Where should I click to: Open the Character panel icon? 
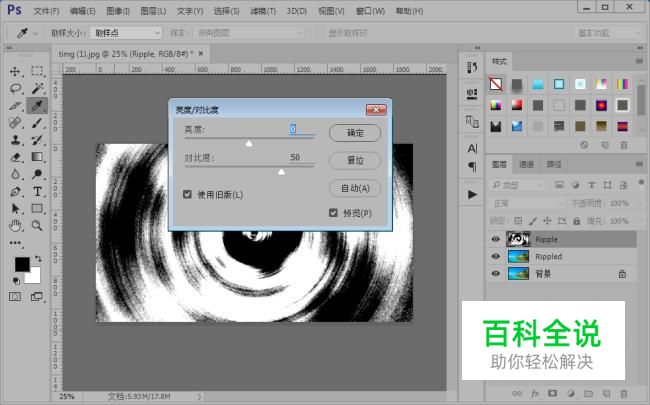(472, 148)
